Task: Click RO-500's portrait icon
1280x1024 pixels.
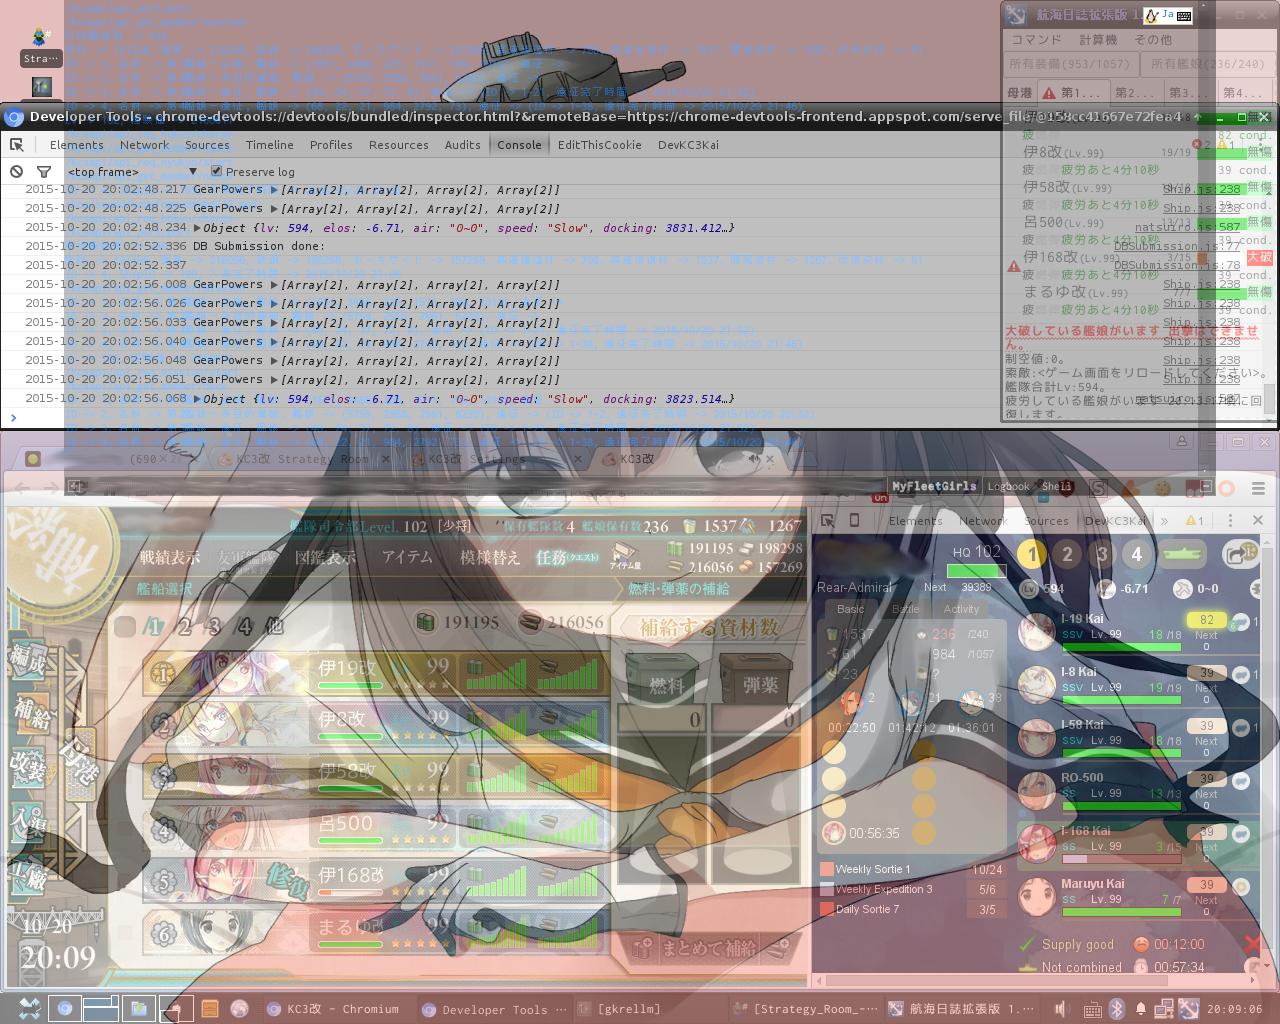Action: pyautogui.click(x=1037, y=790)
